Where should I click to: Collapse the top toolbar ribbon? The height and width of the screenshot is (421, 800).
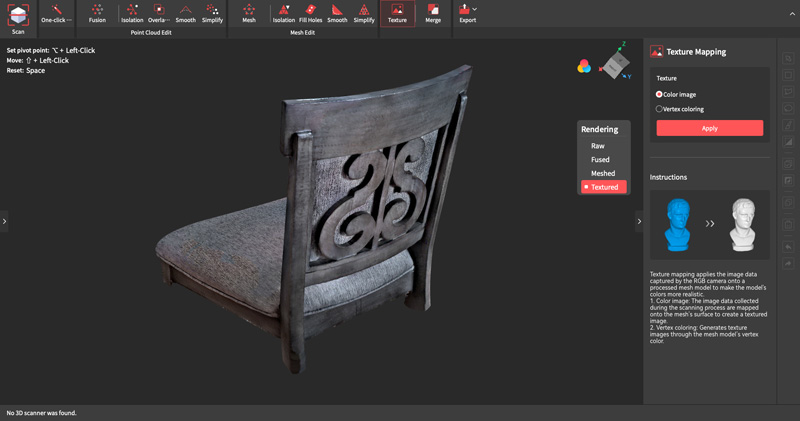click(x=792, y=14)
